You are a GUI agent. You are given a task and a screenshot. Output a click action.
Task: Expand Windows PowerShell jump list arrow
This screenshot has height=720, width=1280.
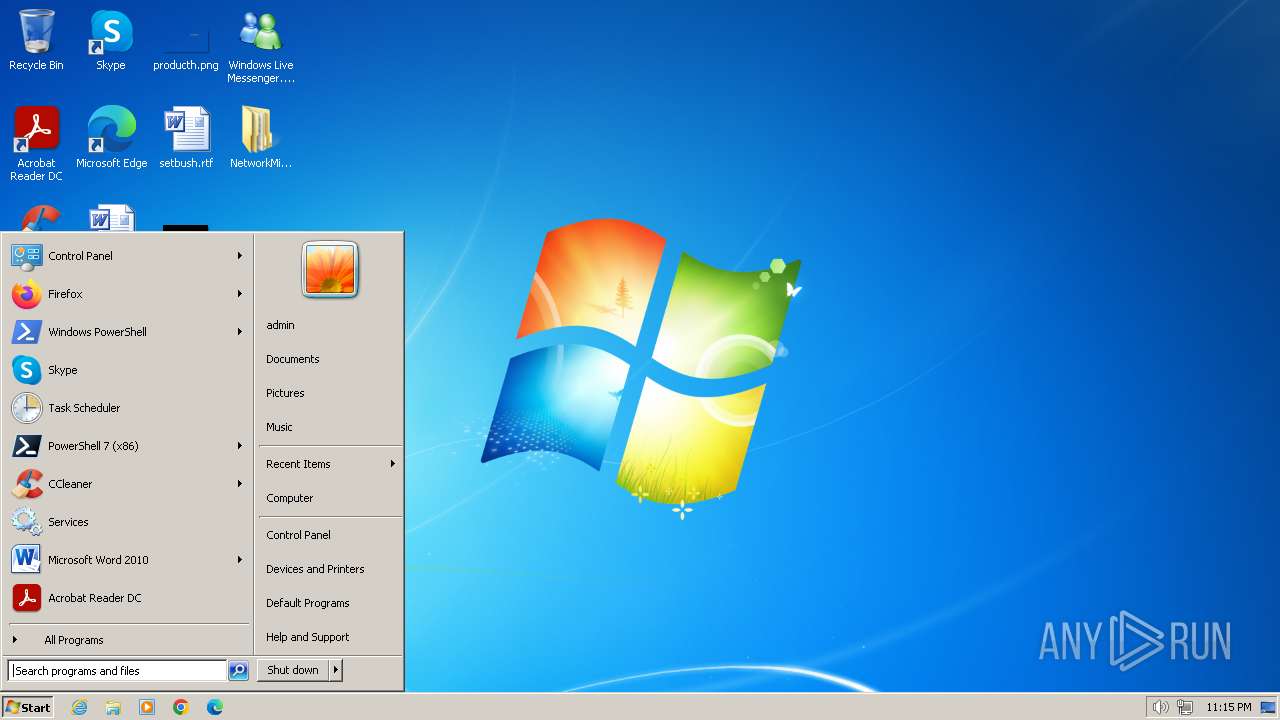[x=240, y=332]
